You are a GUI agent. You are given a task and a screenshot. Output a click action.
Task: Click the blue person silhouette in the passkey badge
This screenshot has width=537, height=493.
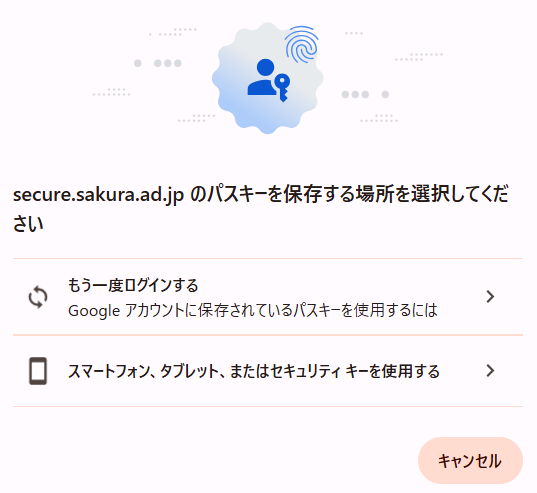pyautogui.click(x=263, y=77)
